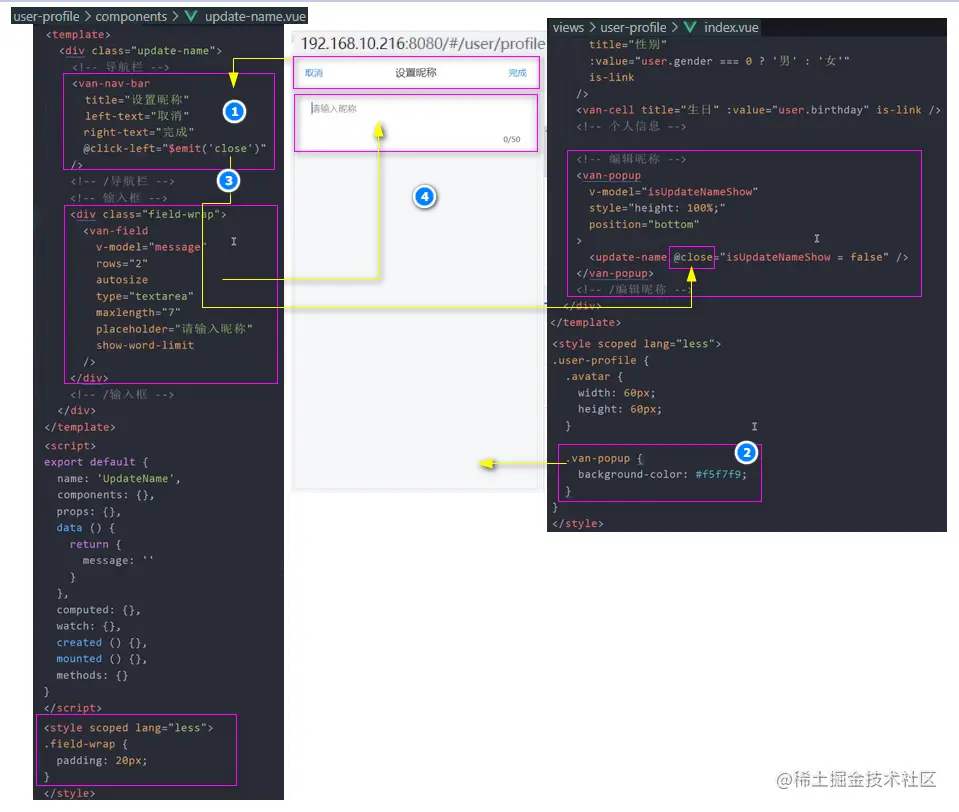Image resolution: width=959 pixels, height=812 pixels.
Task: Click the <van-popup opening tag line
Action: coord(609,175)
